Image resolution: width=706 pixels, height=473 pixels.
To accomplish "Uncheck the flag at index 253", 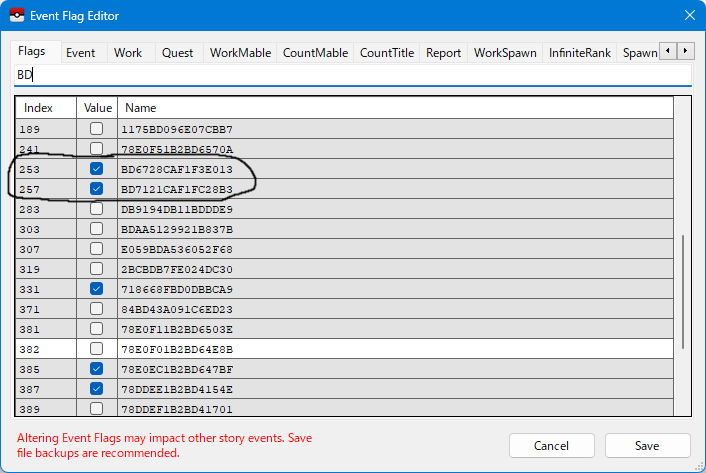I will point(97,169).
